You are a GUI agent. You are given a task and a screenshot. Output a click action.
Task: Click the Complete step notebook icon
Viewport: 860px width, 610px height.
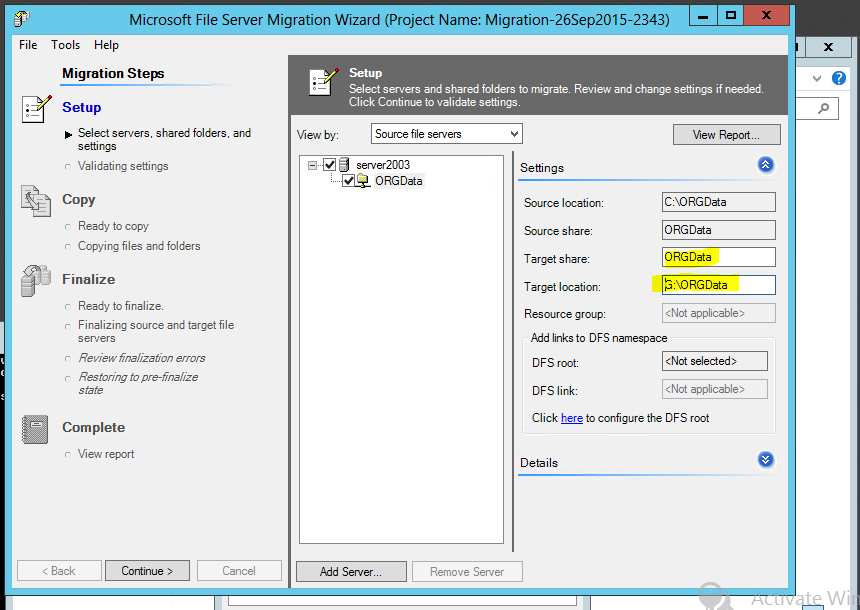pos(35,428)
